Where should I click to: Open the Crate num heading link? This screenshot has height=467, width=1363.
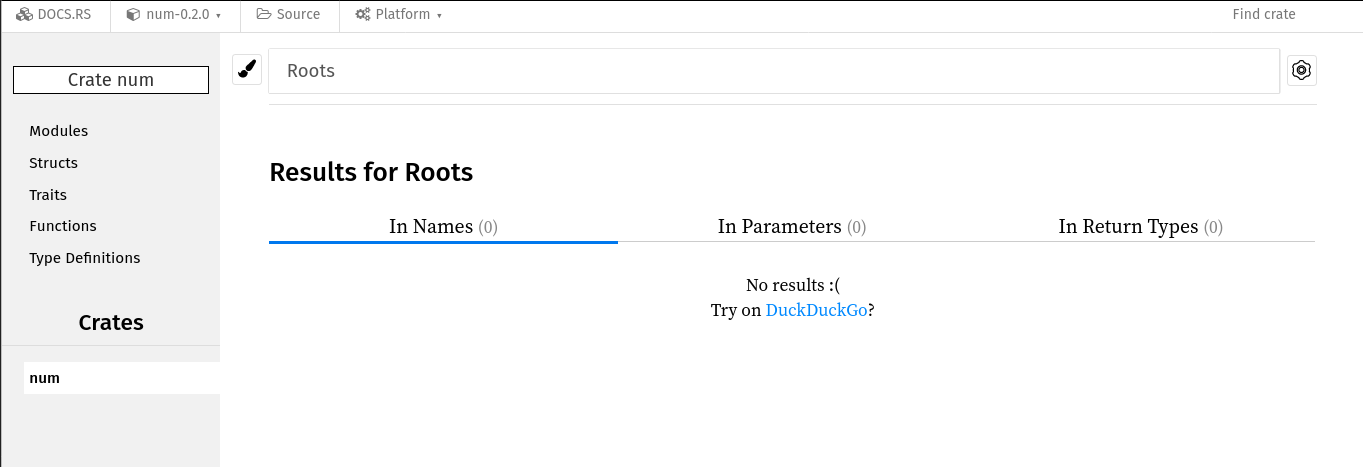tap(111, 80)
